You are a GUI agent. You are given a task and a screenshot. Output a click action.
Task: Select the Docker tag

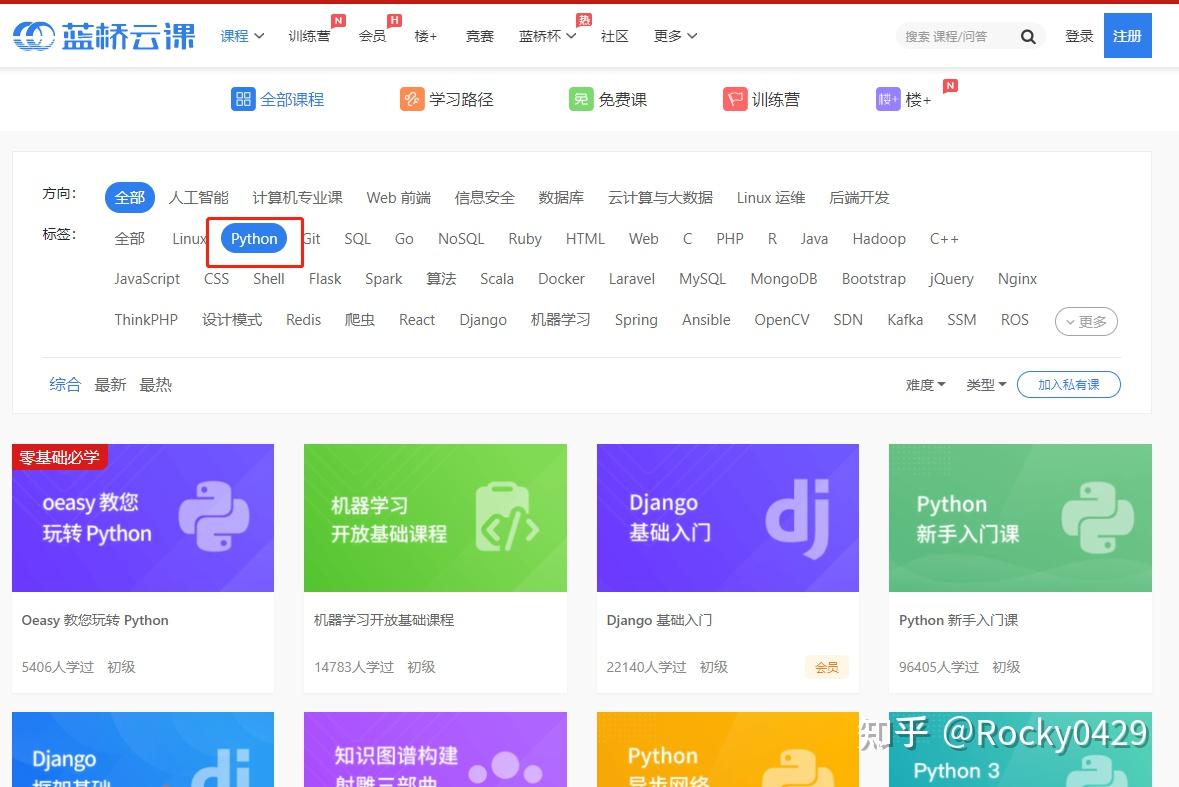(x=561, y=279)
